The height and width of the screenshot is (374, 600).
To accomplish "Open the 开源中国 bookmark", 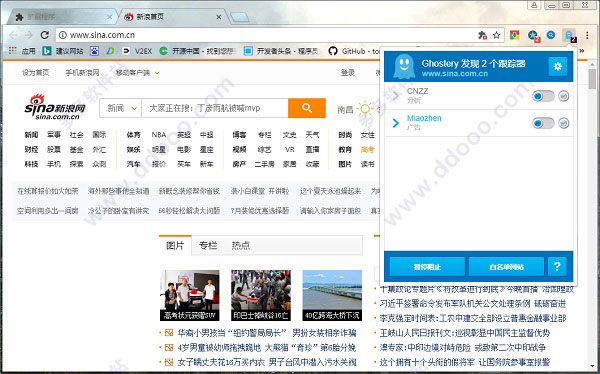I will (x=197, y=51).
